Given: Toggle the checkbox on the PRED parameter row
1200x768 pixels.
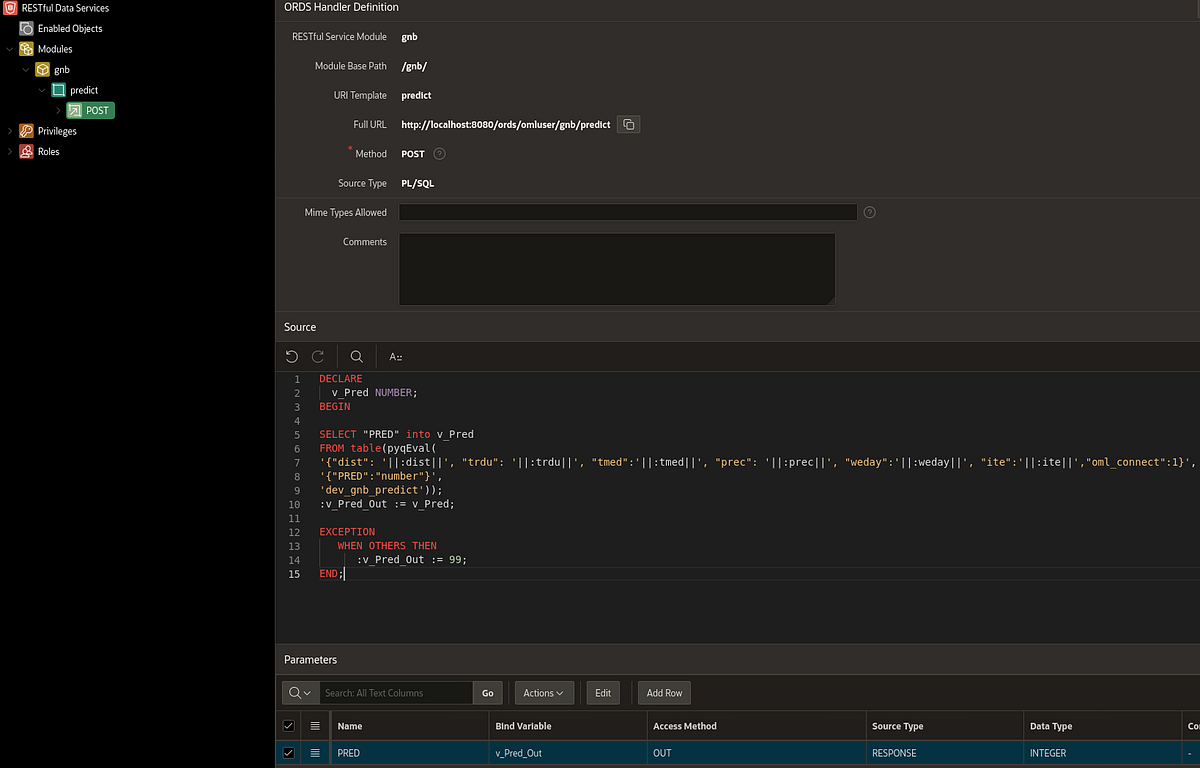Looking at the screenshot, I should [x=288, y=752].
